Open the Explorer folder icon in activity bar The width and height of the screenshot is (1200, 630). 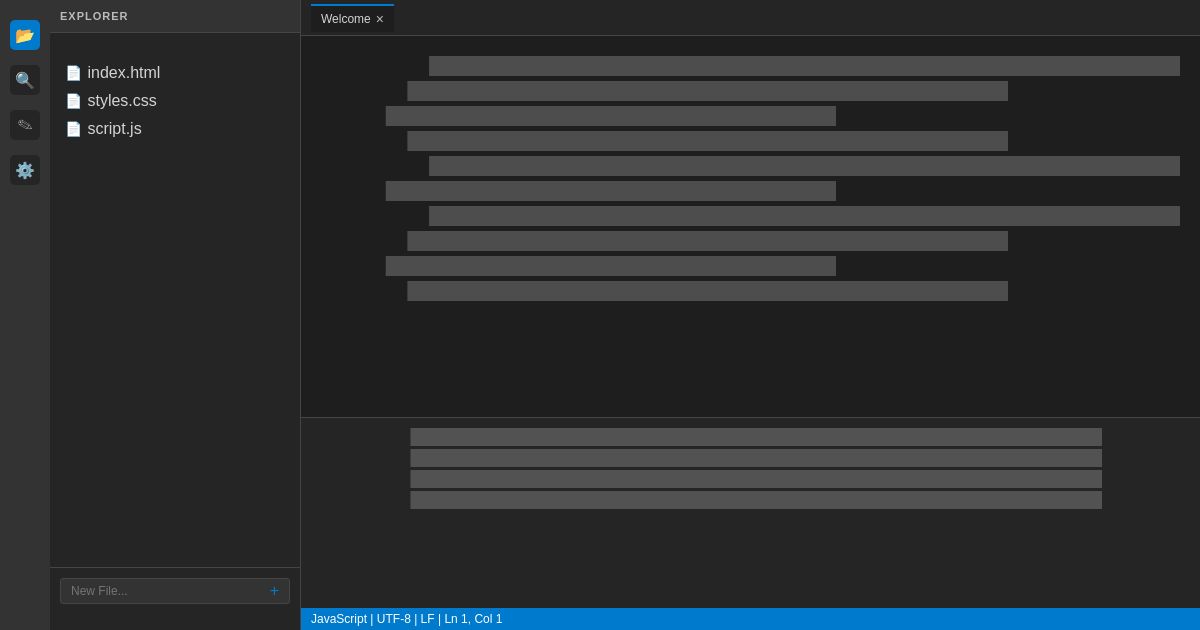click(25, 35)
